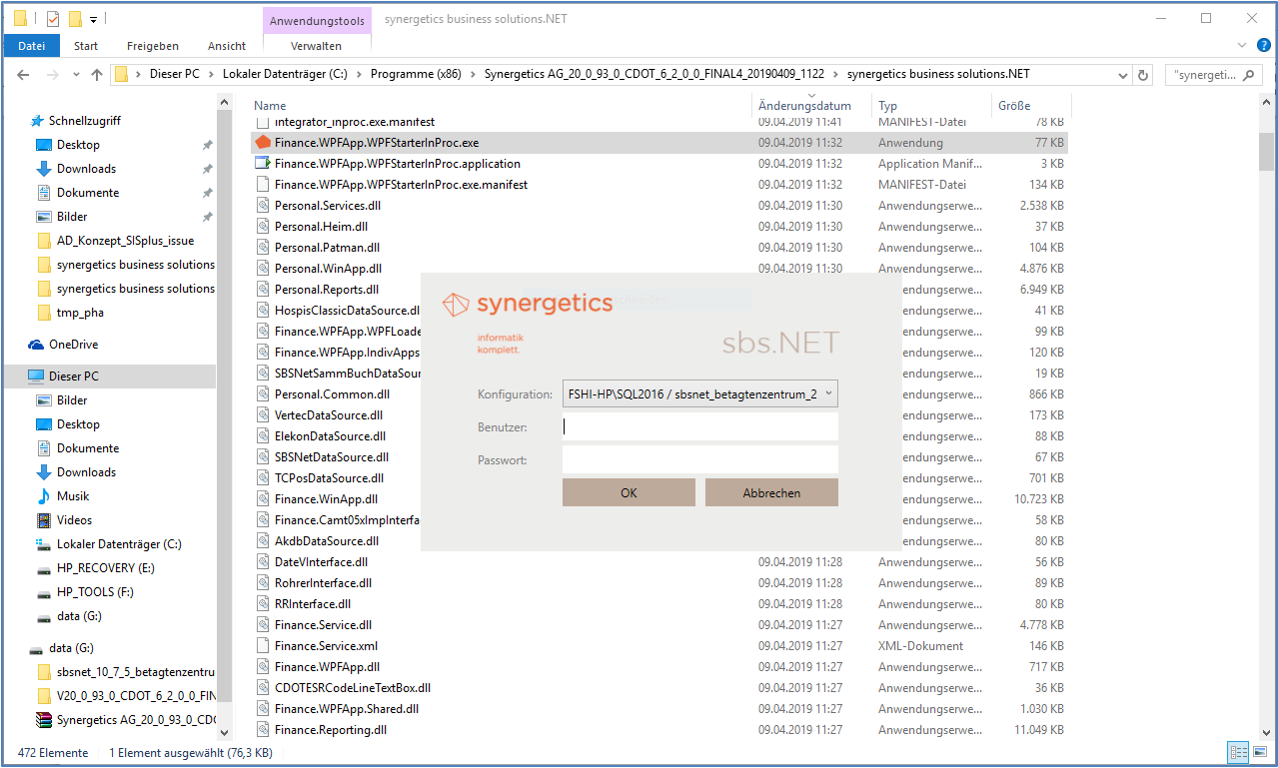Click the Finance.Service.xml document icon
This screenshot has width=1278, height=768.
tap(263, 646)
